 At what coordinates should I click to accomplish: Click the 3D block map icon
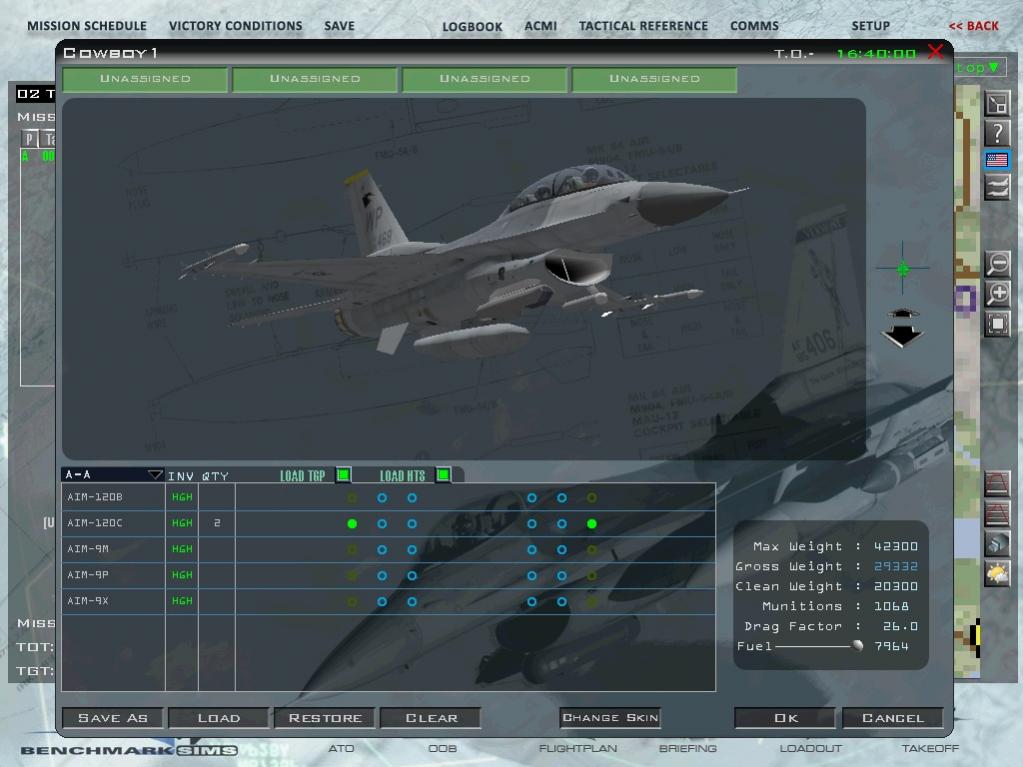[x=997, y=543]
